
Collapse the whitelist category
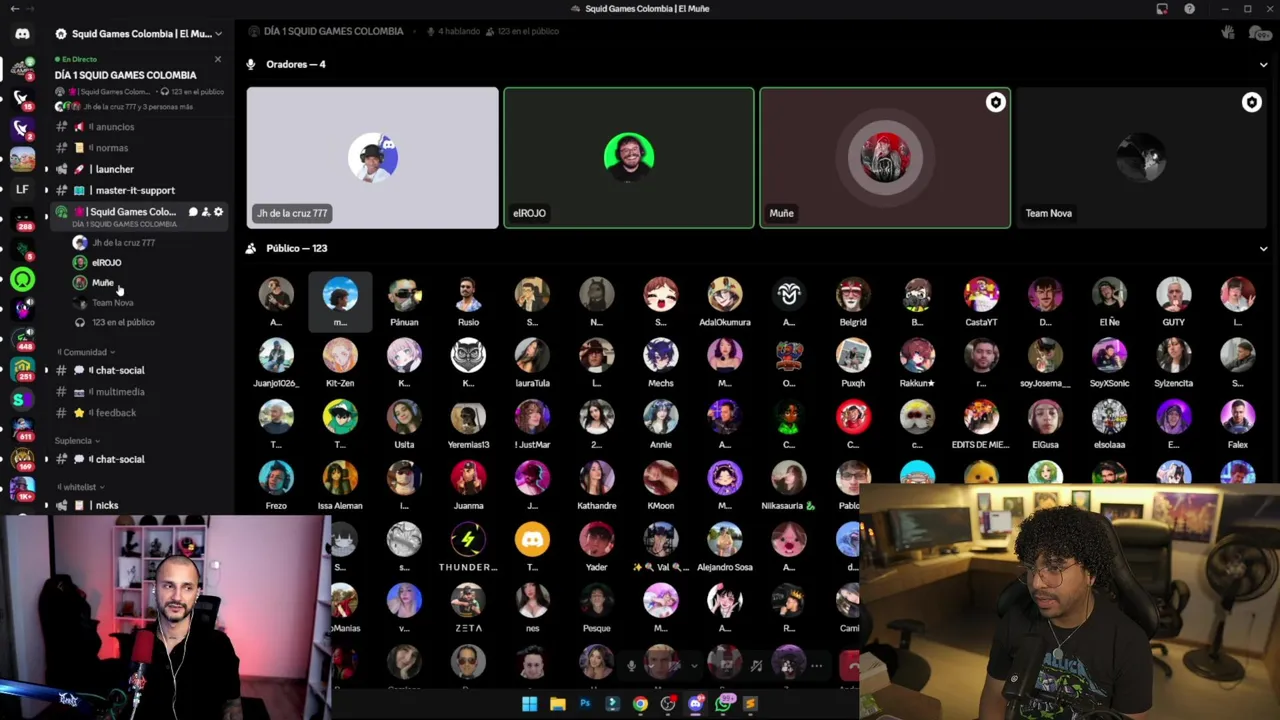(80, 487)
